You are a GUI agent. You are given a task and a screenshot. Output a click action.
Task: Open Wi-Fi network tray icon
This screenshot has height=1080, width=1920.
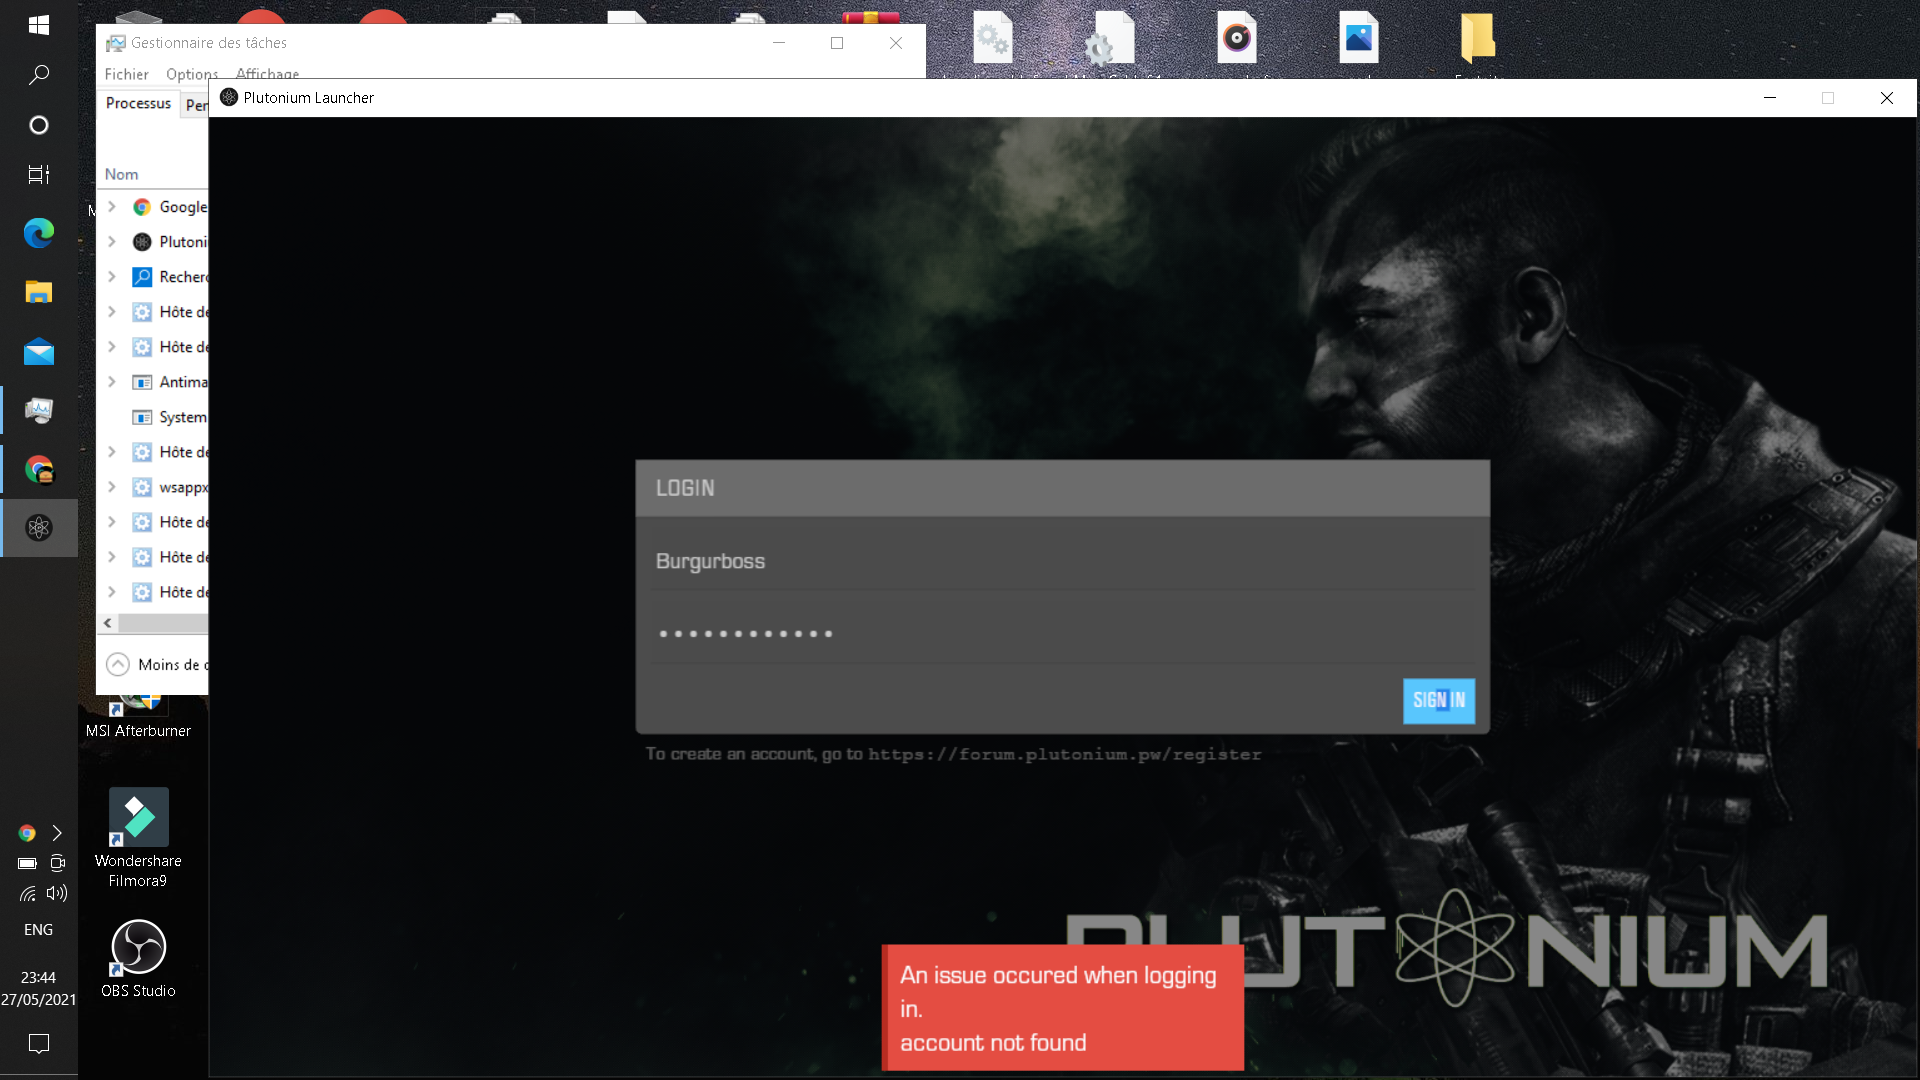tap(27, 893)
